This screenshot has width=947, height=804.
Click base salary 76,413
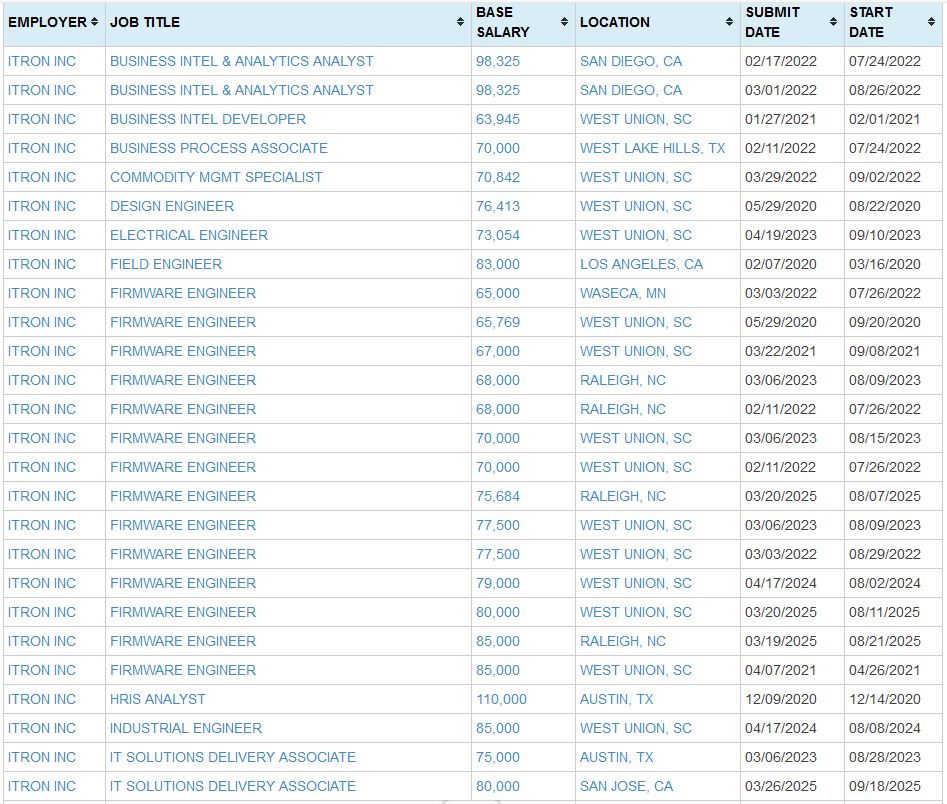tap(498, 206)
